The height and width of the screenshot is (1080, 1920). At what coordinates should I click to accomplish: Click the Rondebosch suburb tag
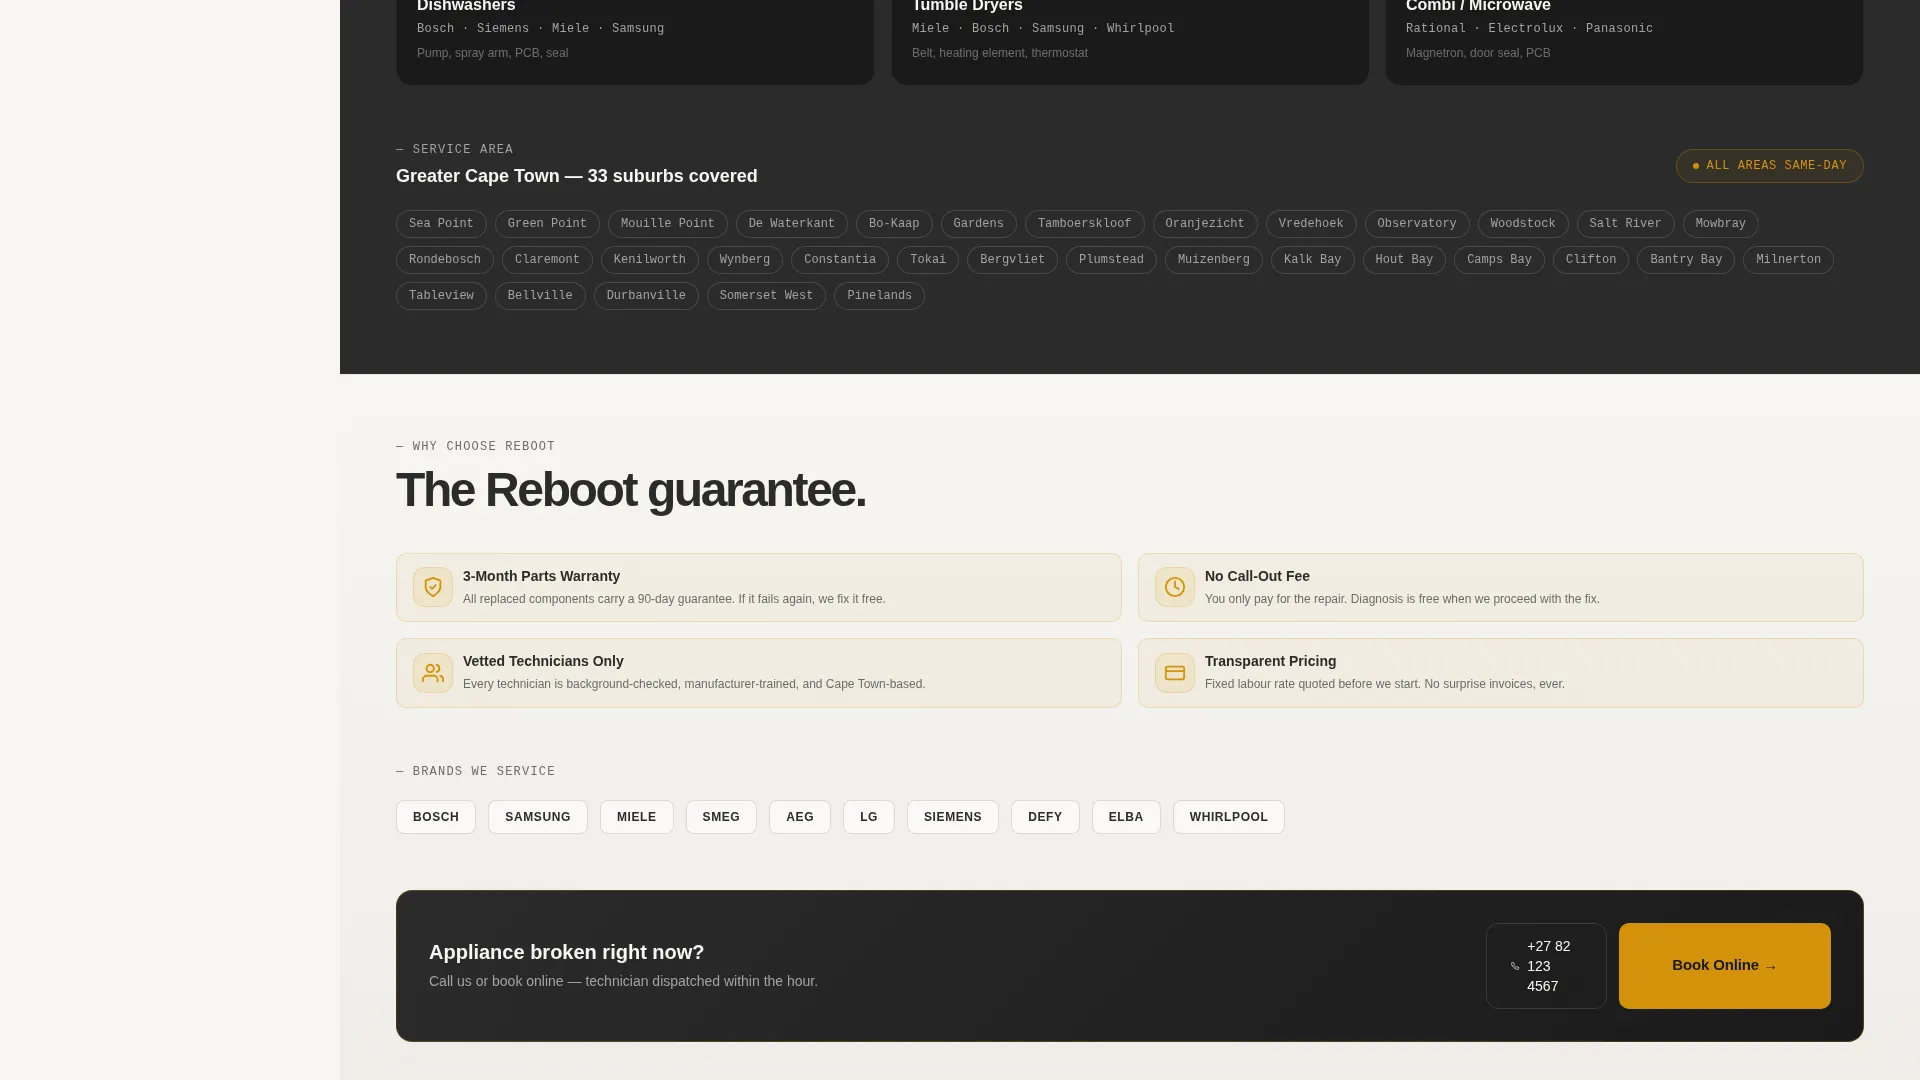(x=445, y=260)
